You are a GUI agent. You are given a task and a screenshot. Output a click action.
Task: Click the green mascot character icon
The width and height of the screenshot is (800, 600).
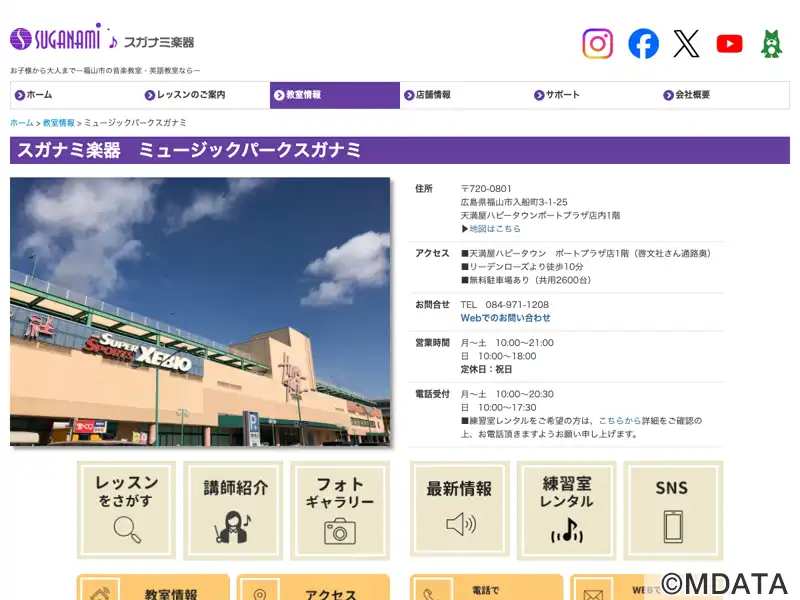coord(771,44)
